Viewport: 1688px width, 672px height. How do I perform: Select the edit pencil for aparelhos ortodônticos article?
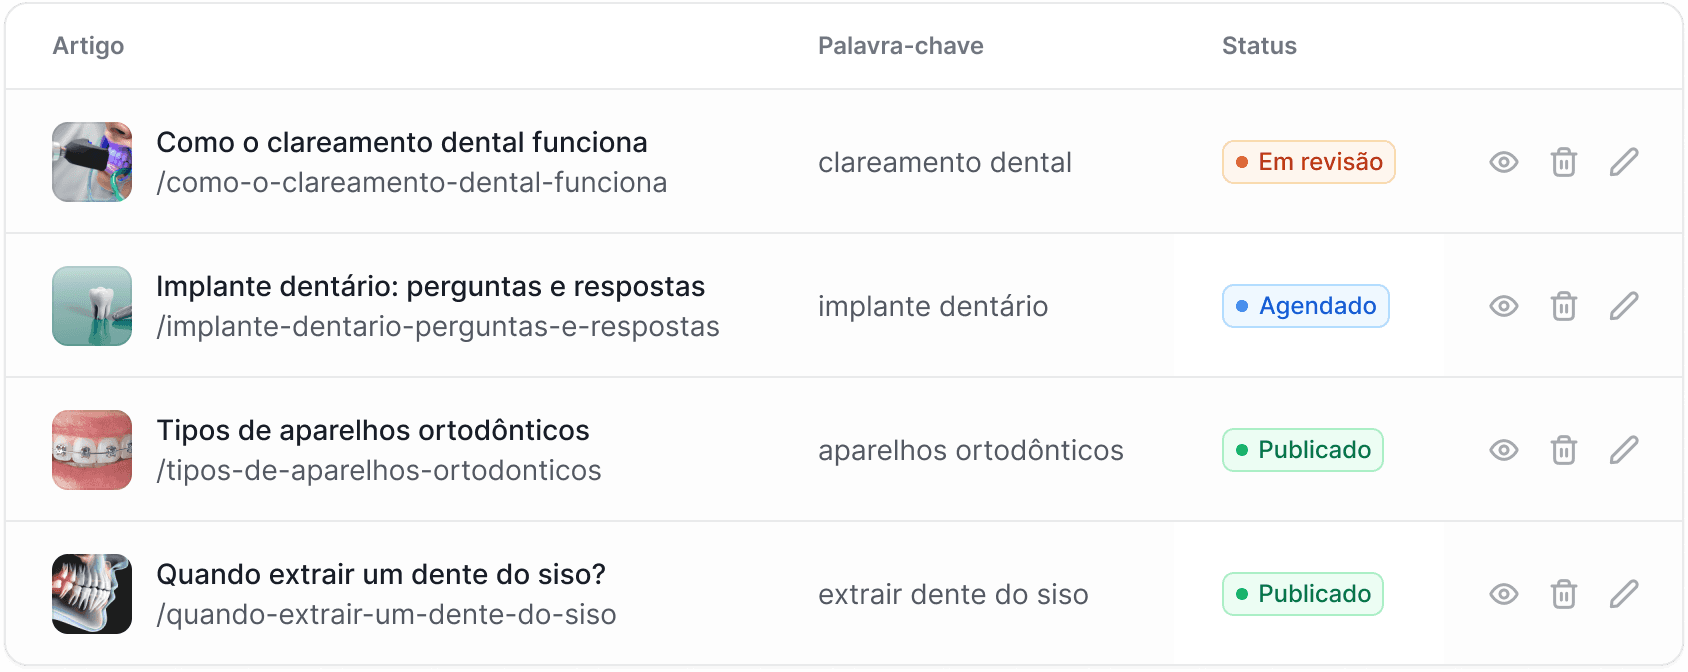click(1624, 450)
